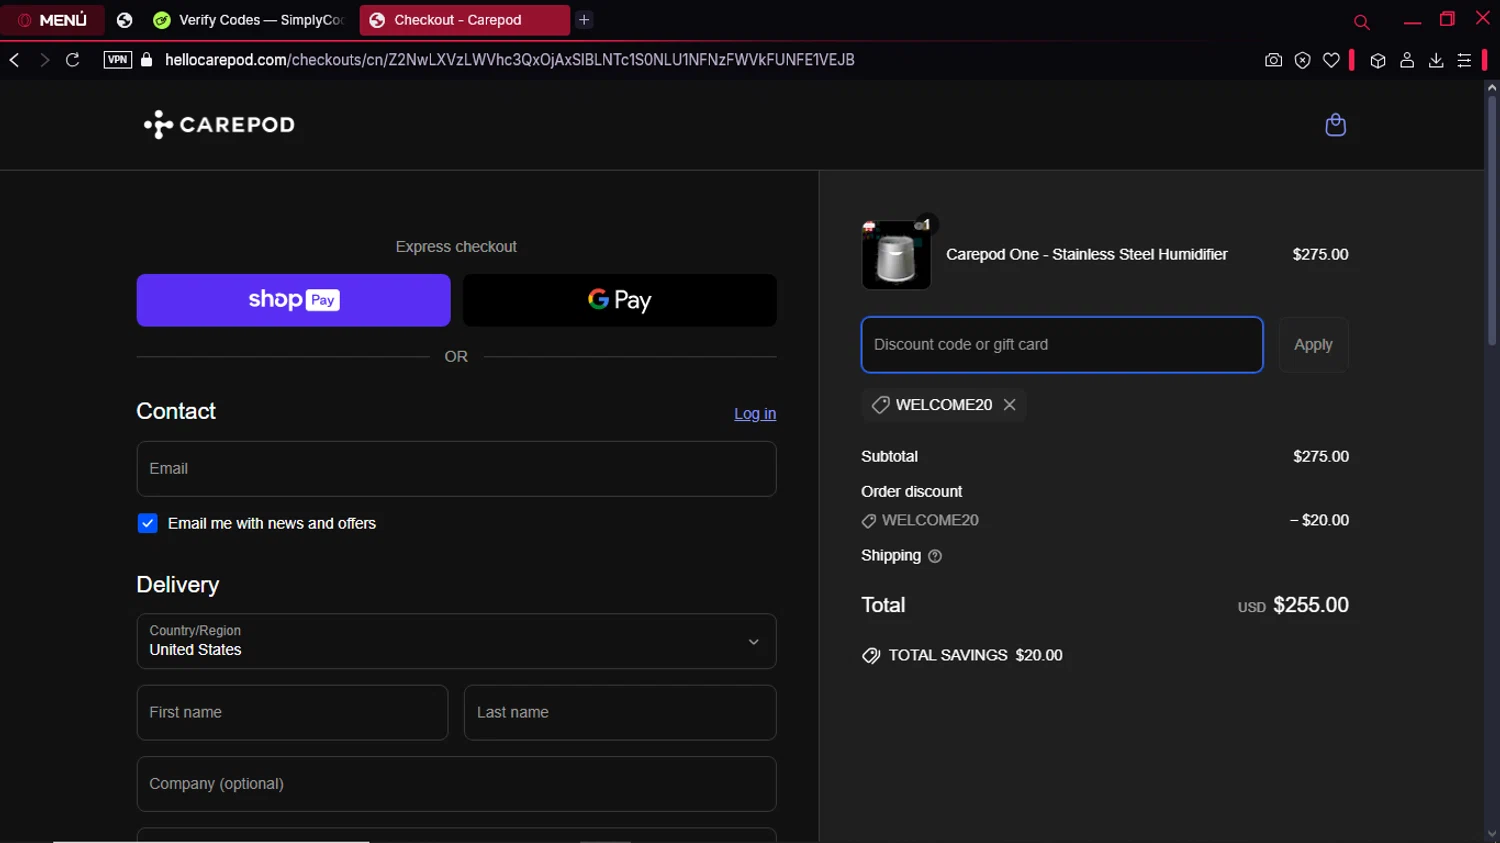Uncheck Email me with news and offers

pos(147,523)
